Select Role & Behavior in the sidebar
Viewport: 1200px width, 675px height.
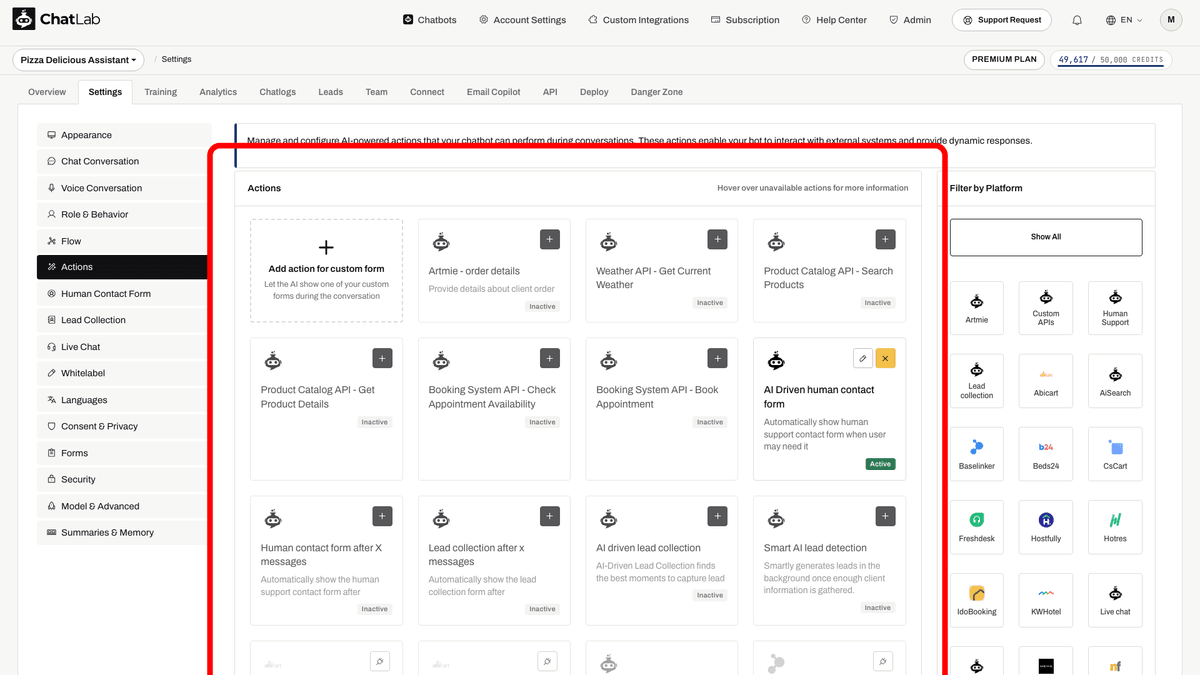(x=122, y=214)
